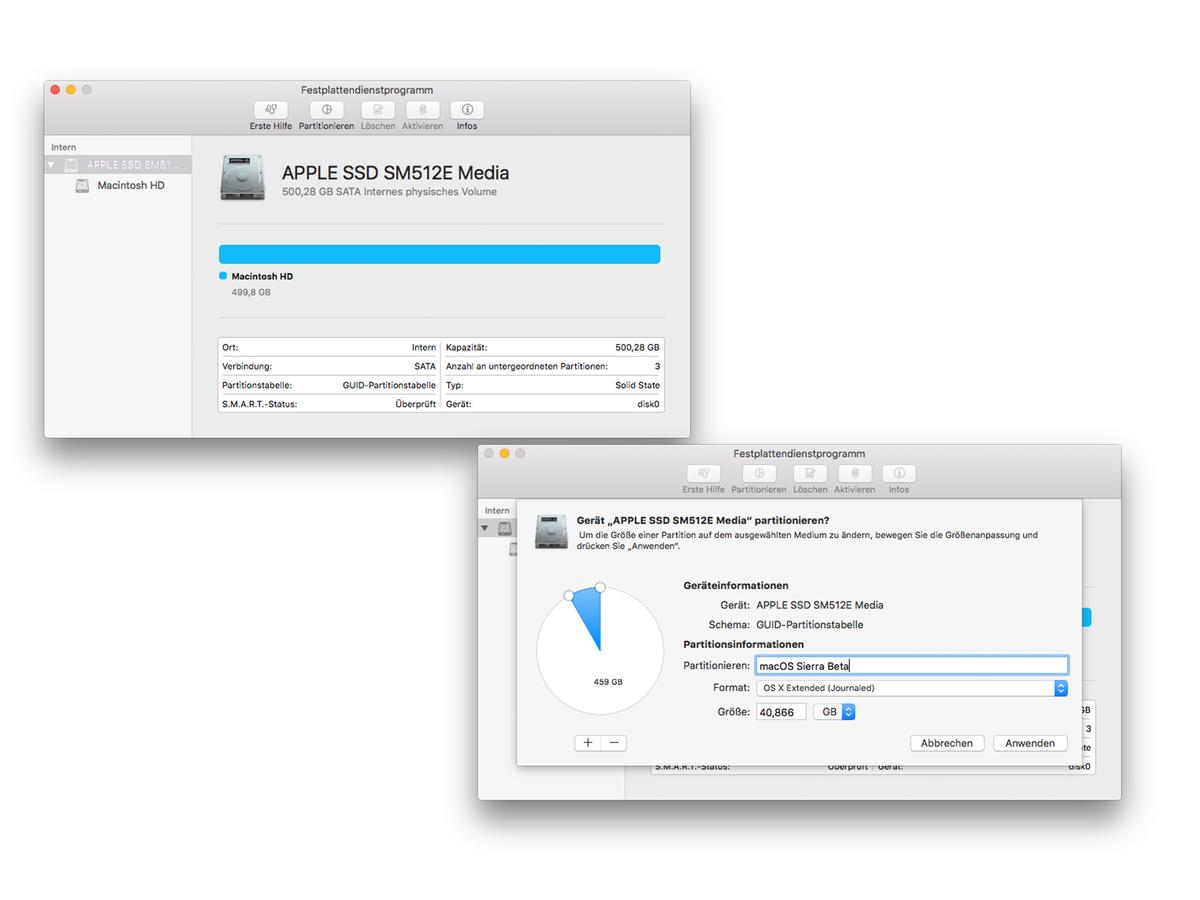Screen dimensions: 1200x900
Task: Click the large drive icon beside APPLE SSD title
Action: (x=242, y=178)
